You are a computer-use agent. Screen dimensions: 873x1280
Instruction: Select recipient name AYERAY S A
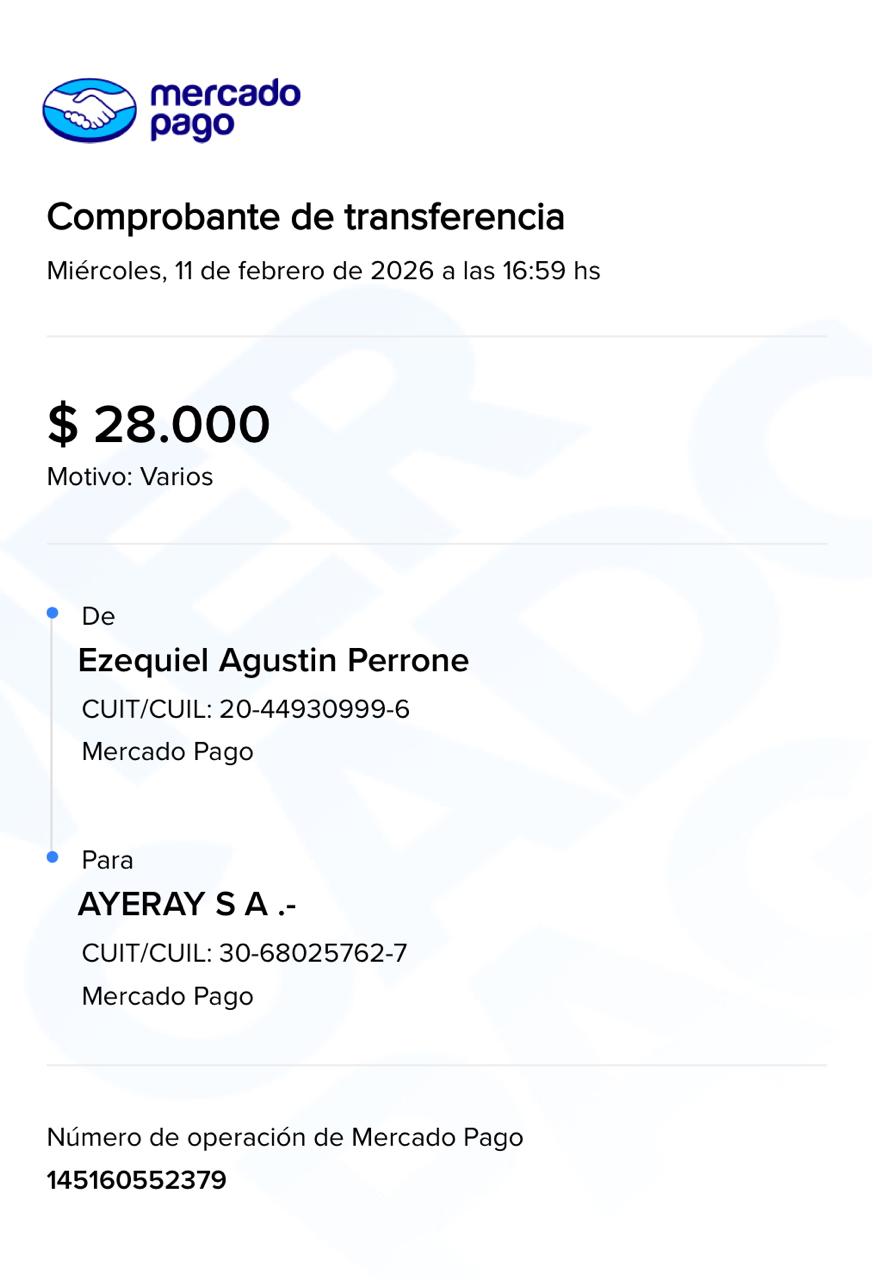click(x=187, y=904)
